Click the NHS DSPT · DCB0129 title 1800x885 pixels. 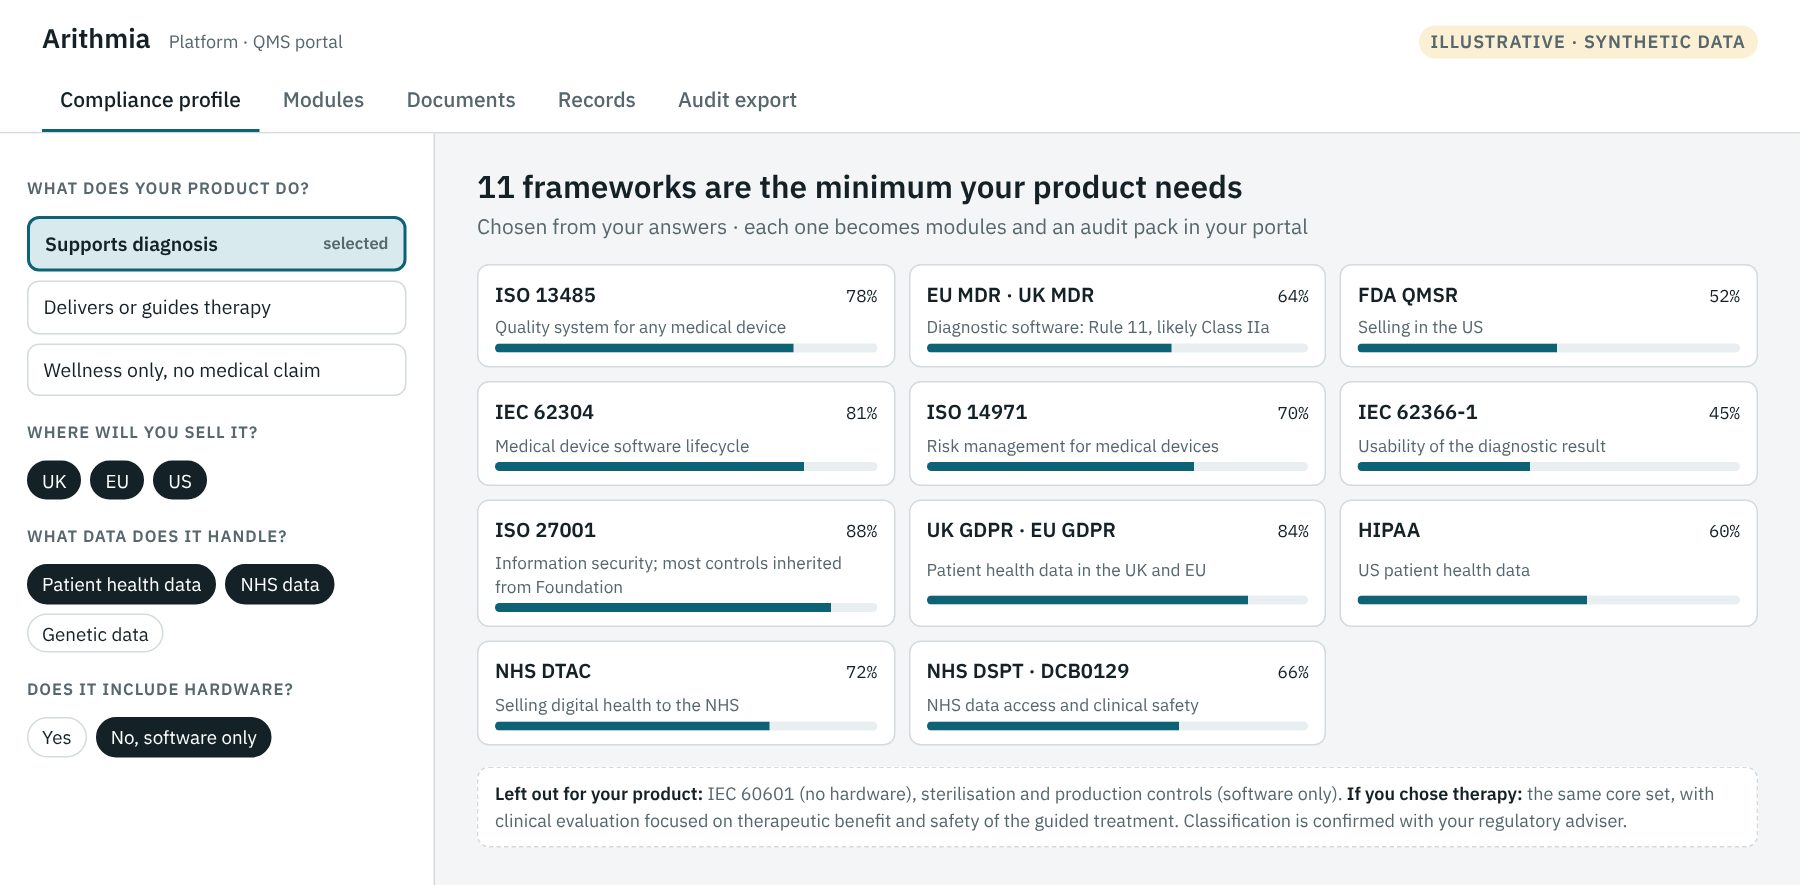[1028, 671]
